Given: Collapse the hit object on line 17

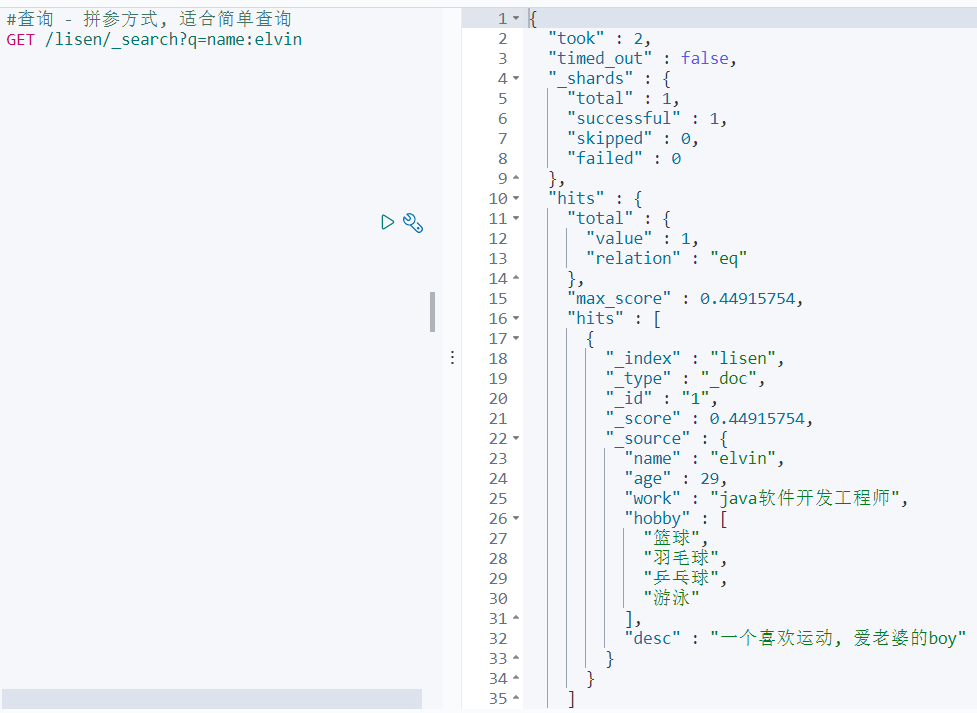Looking at the screenshot, I should click(516, 338).
